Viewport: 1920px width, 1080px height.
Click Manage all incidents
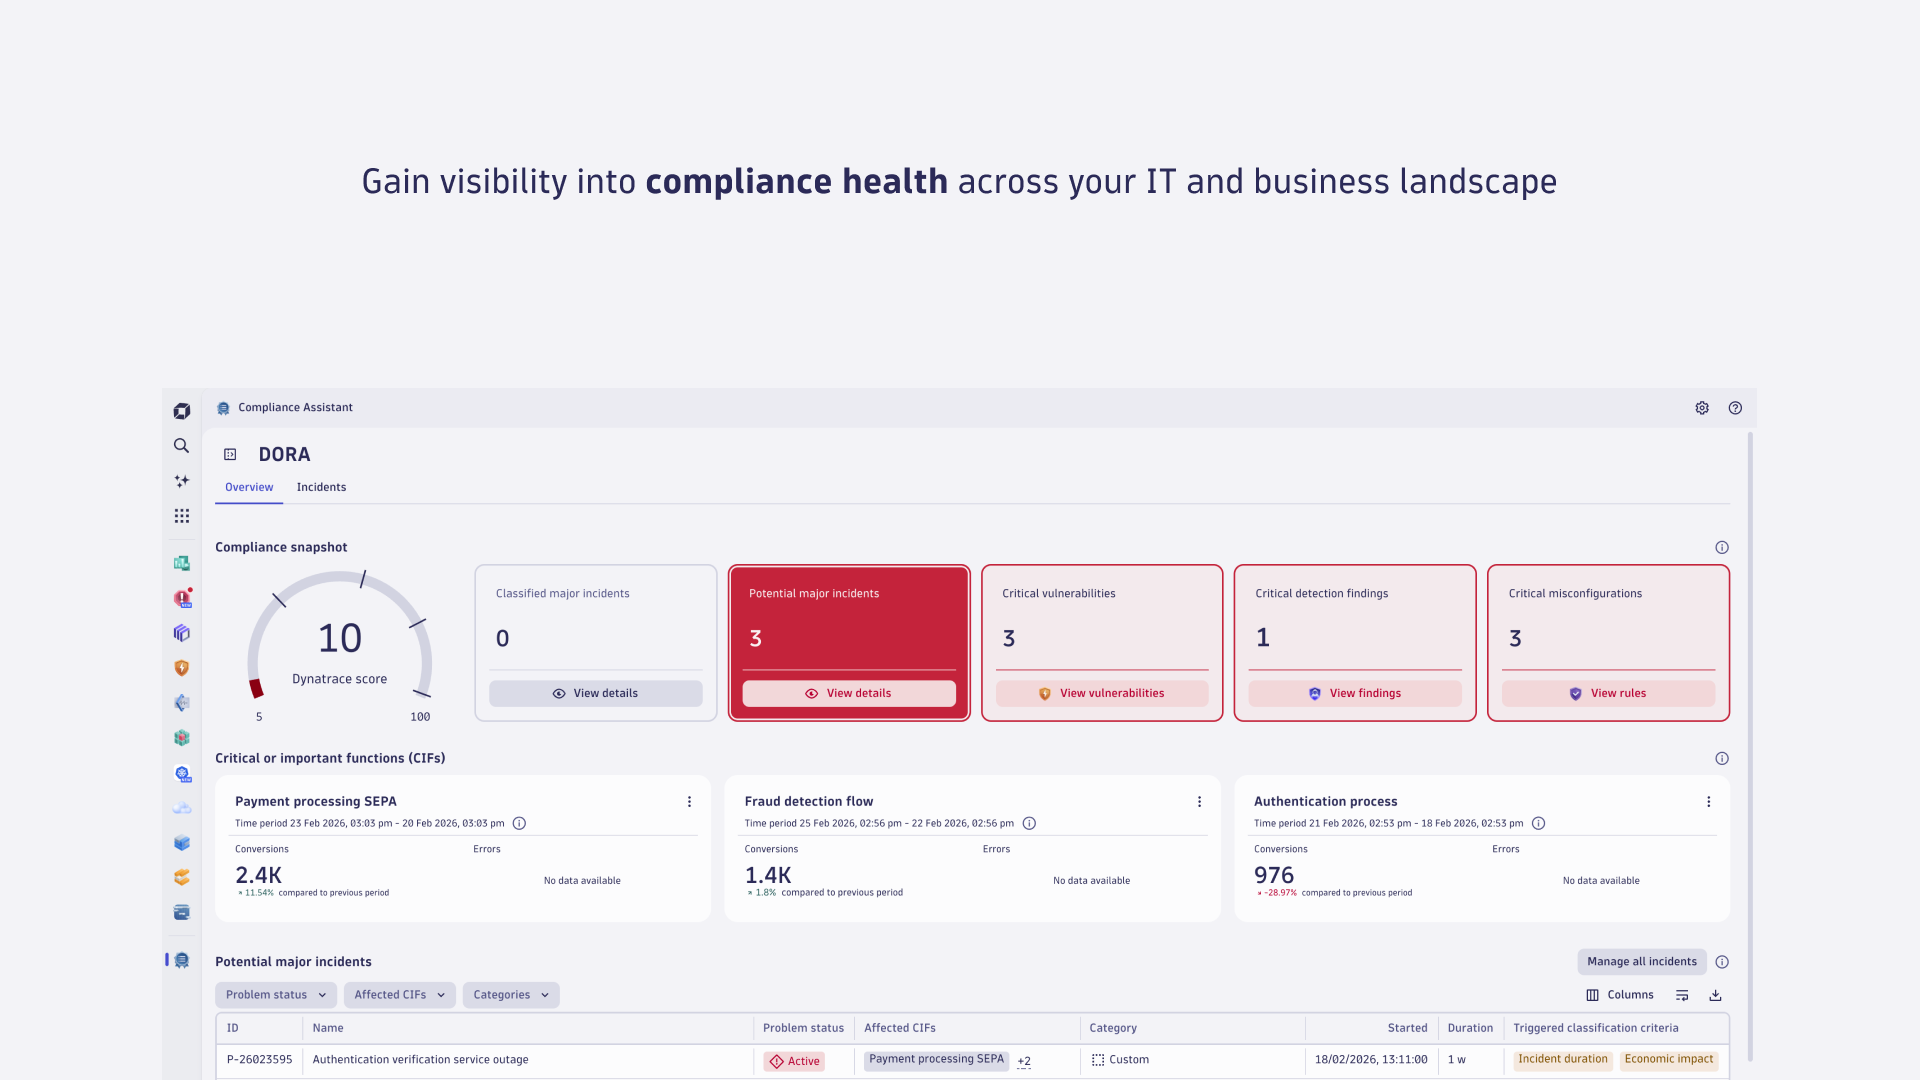pos(1641,961)
